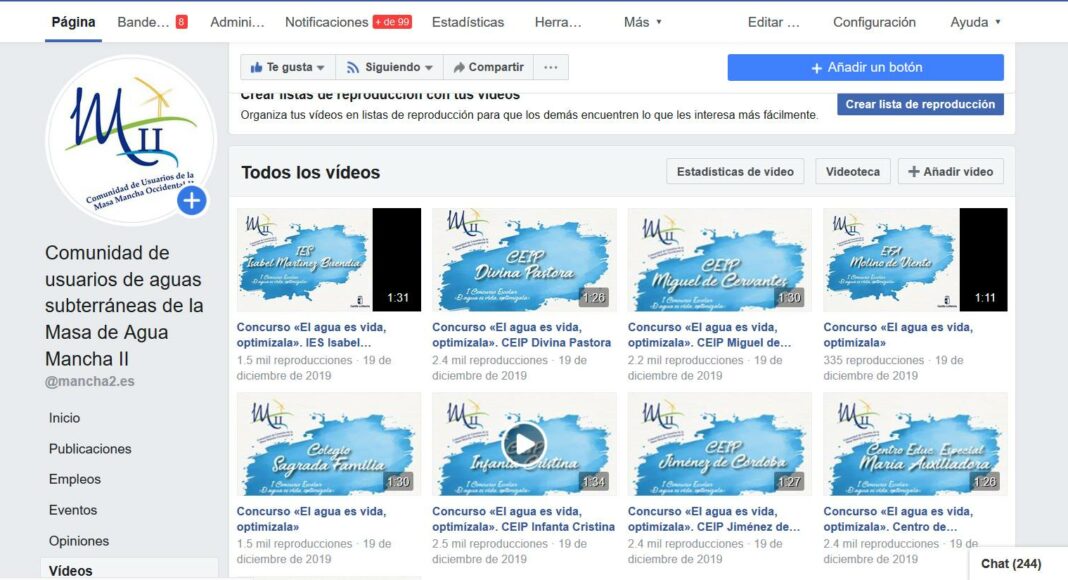Open the 'Siguiendo' follow dropdown
1068x580 pixels.
[389, 68]
